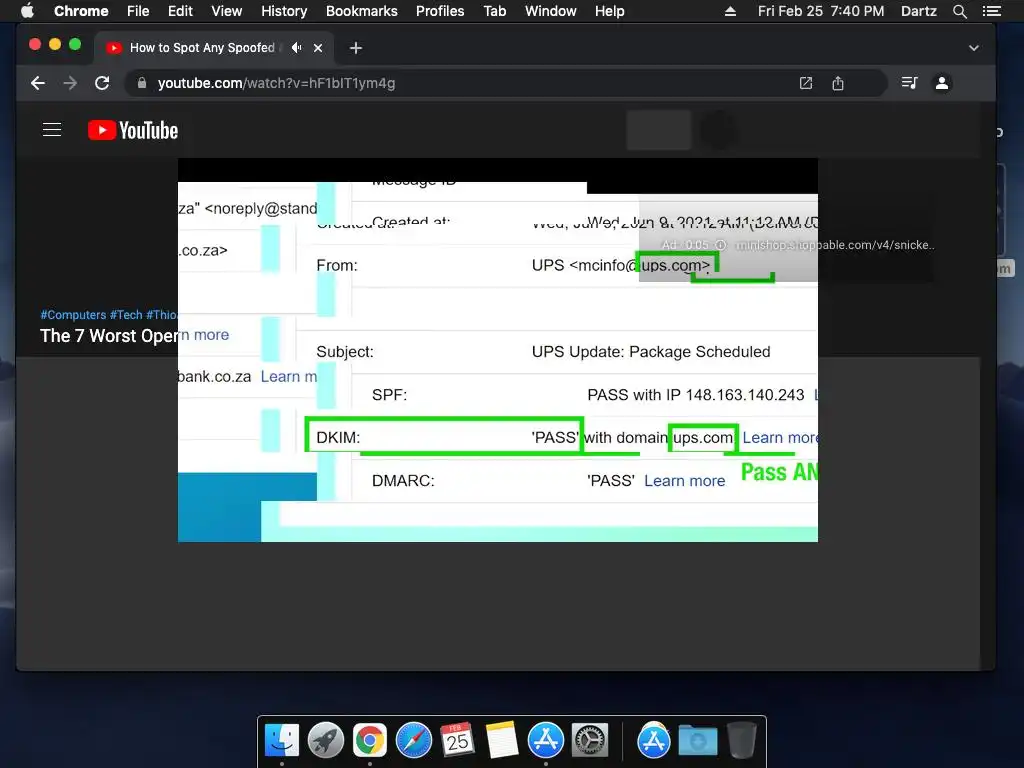
Task: Open the Profiles menu
Action: point(440,11)
